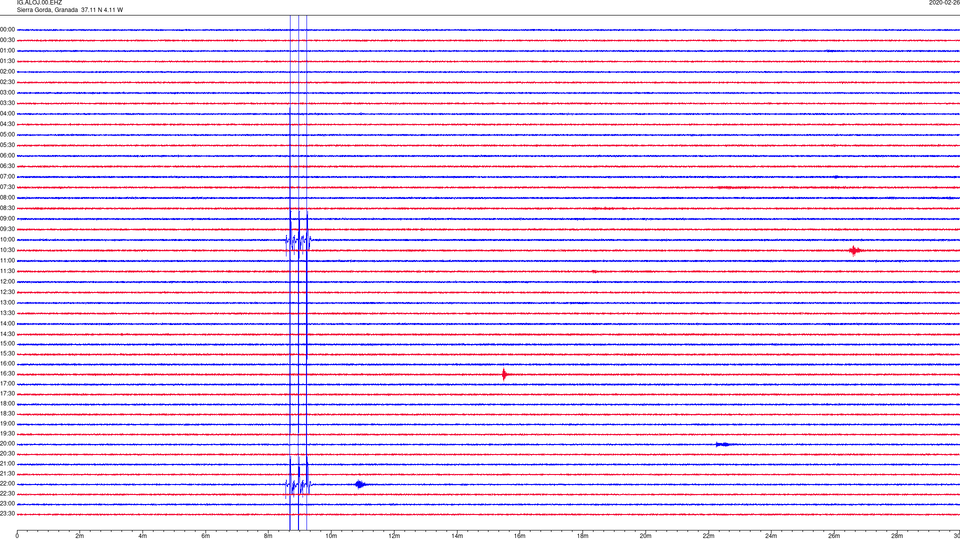Select the 20:30 trace time label
This screenshot has width=960, height=540.
(7, 454)
